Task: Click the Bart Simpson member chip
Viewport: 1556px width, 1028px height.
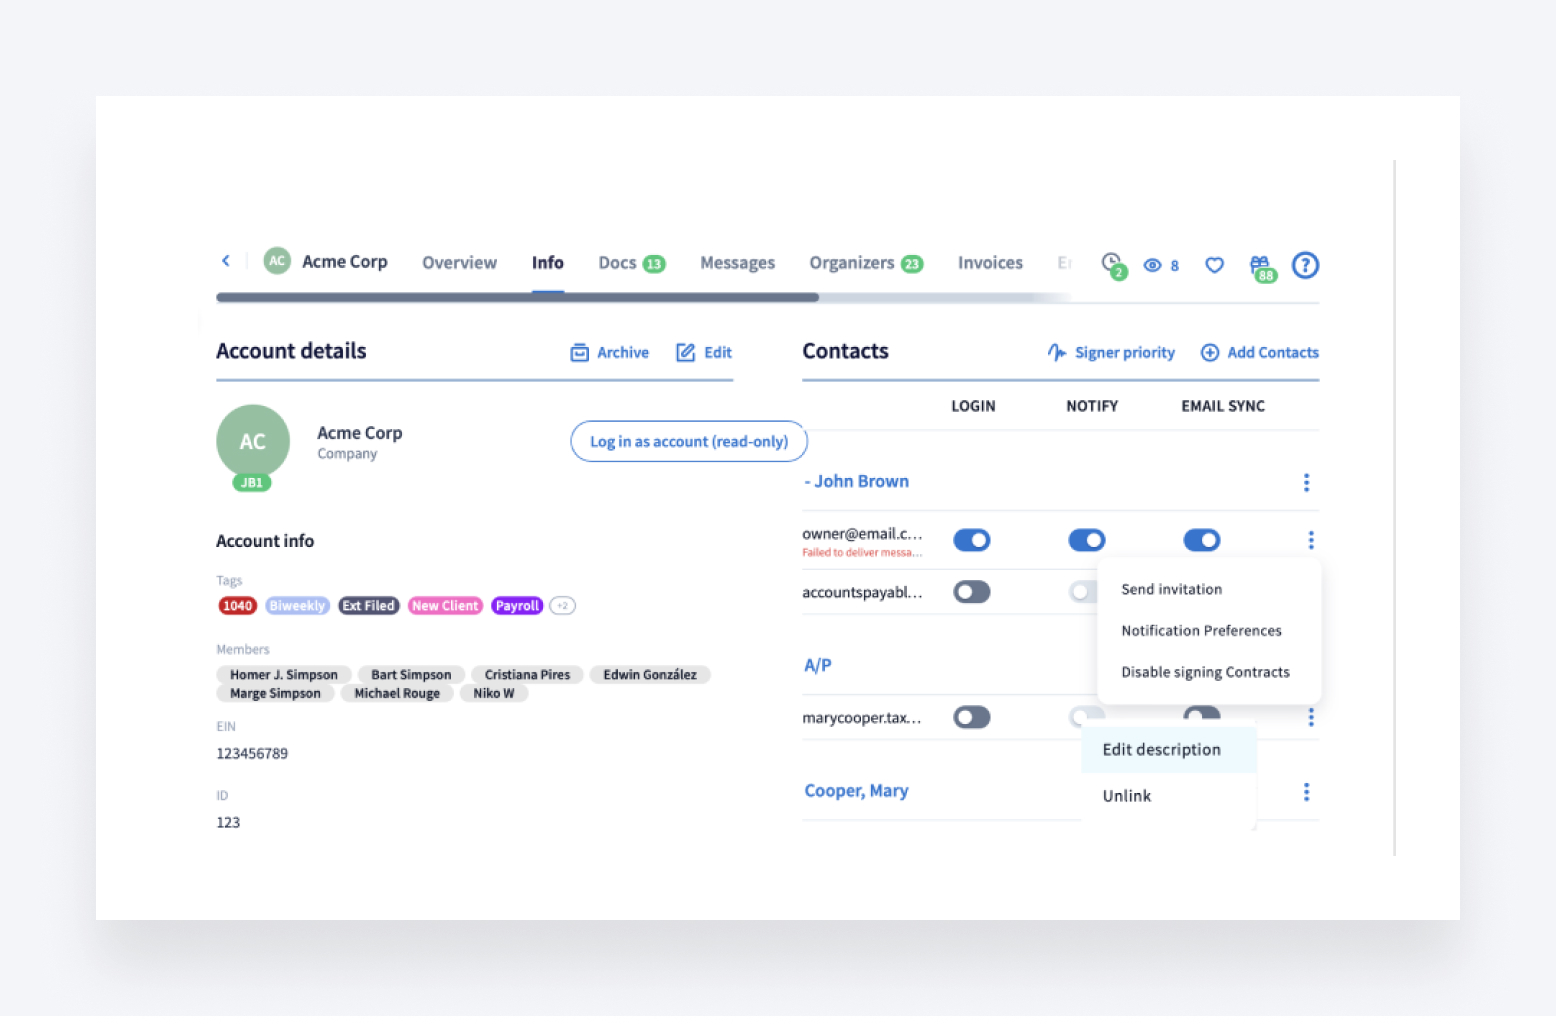Action: [x=410, y=674]
